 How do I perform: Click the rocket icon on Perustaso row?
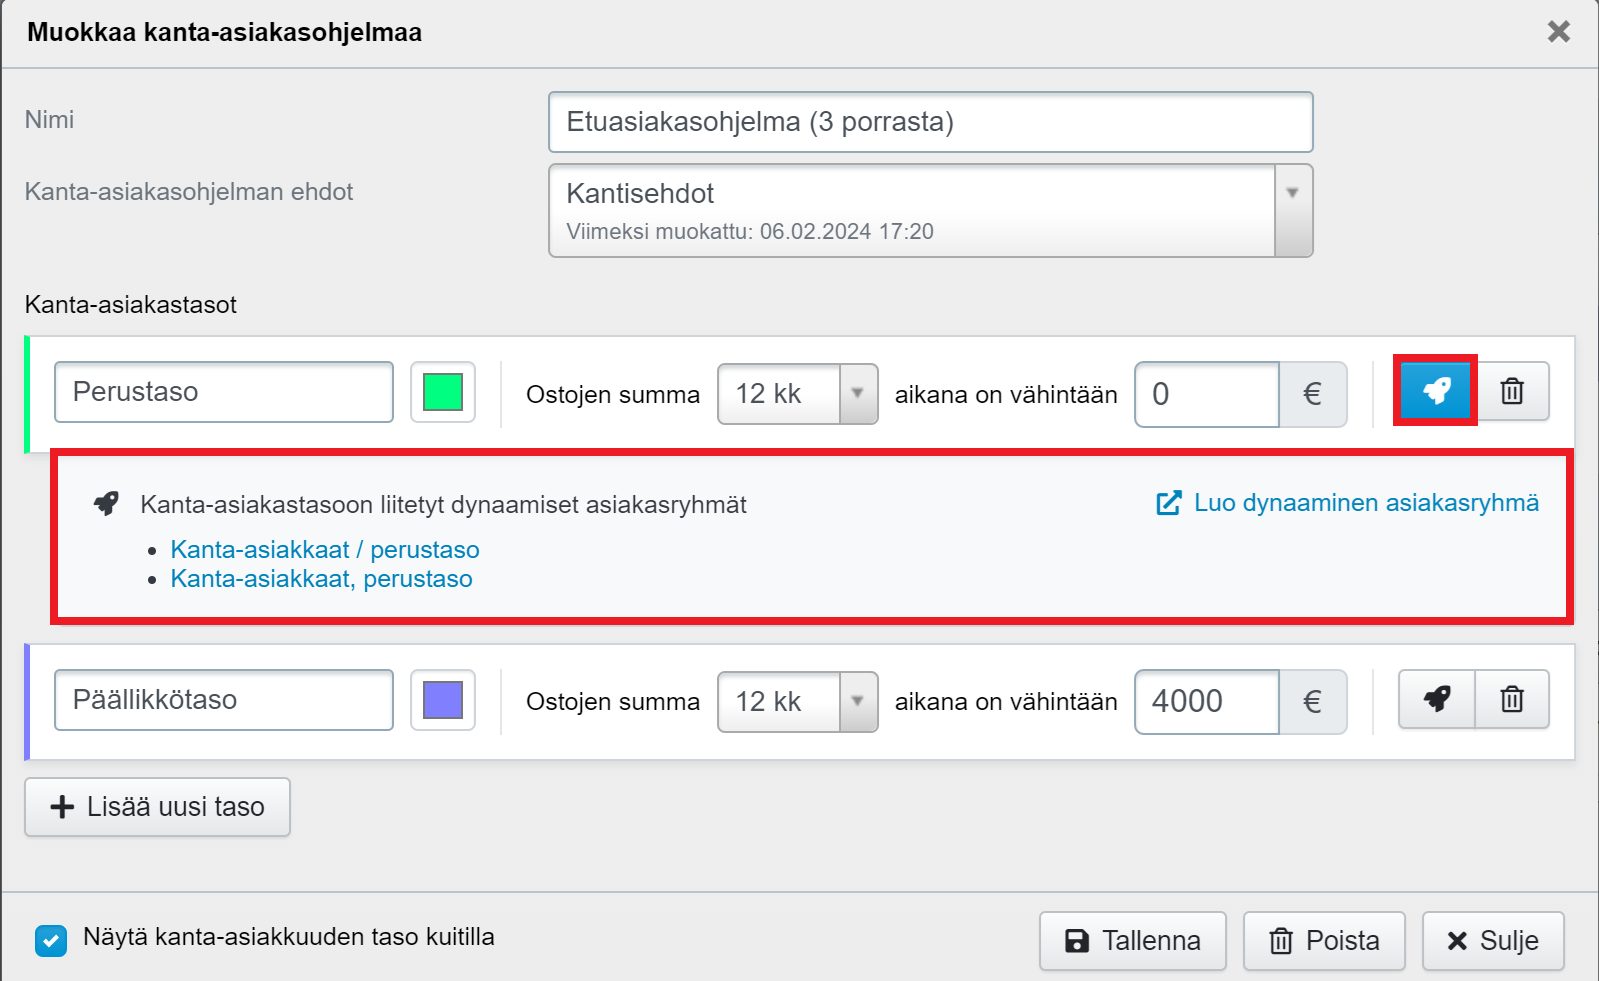pyautogui.click(x=1435, y=391)
